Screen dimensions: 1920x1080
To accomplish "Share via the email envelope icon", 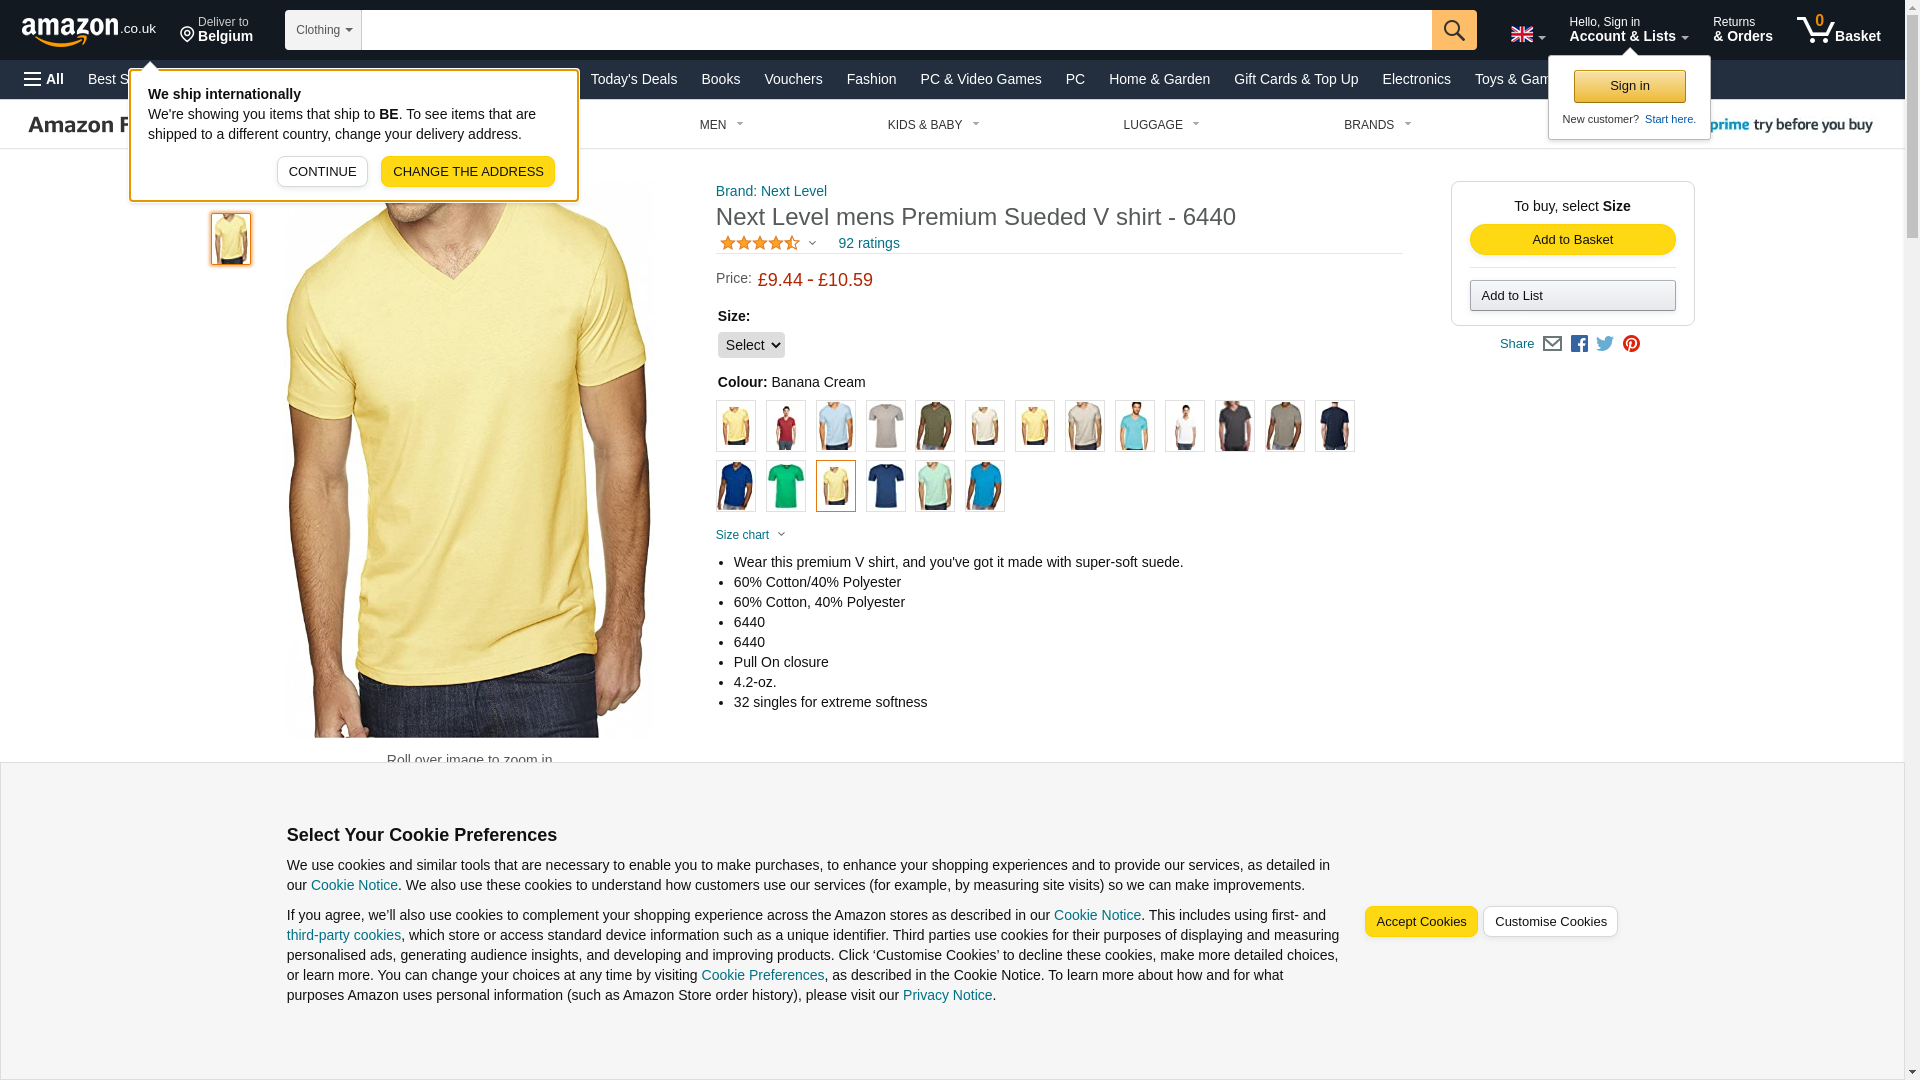I will coord(1552,343).
